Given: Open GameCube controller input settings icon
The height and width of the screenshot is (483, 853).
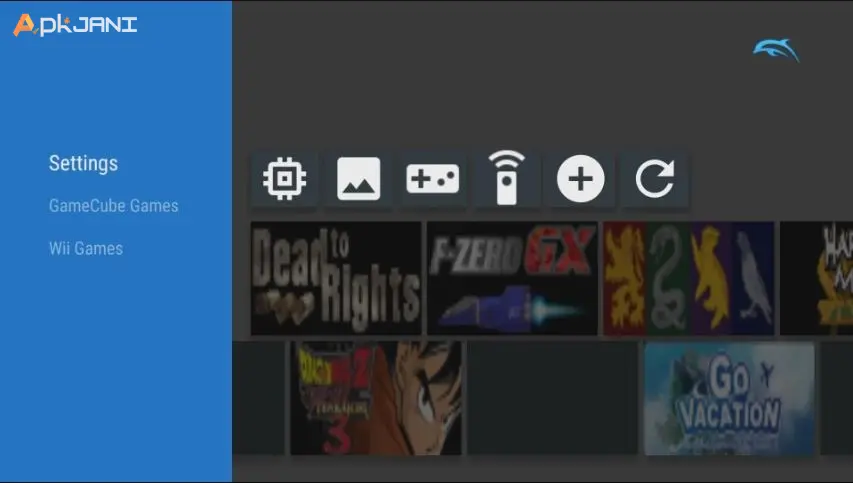Looking at the screenshot, I should click(432, 180).
